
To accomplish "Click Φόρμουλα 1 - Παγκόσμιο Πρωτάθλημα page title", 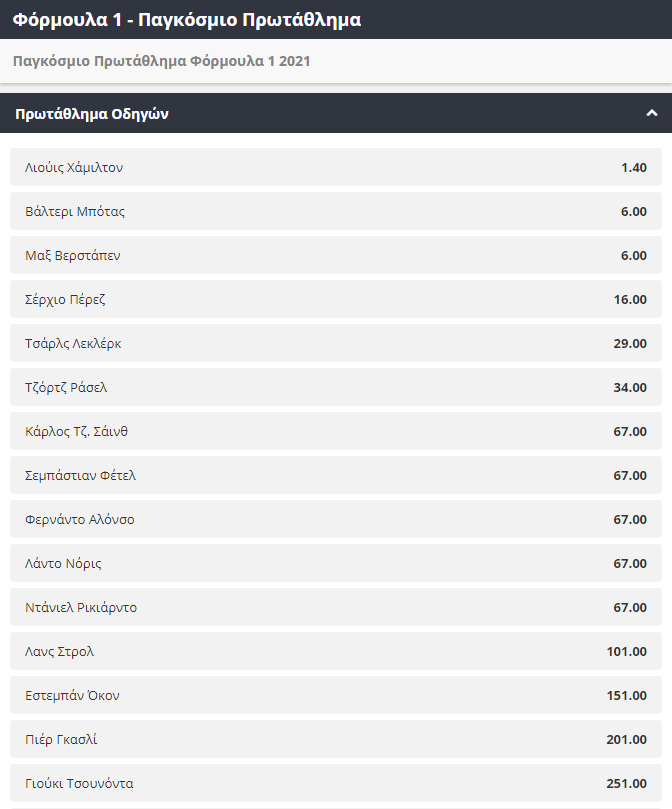I will (x=187, y=19).
